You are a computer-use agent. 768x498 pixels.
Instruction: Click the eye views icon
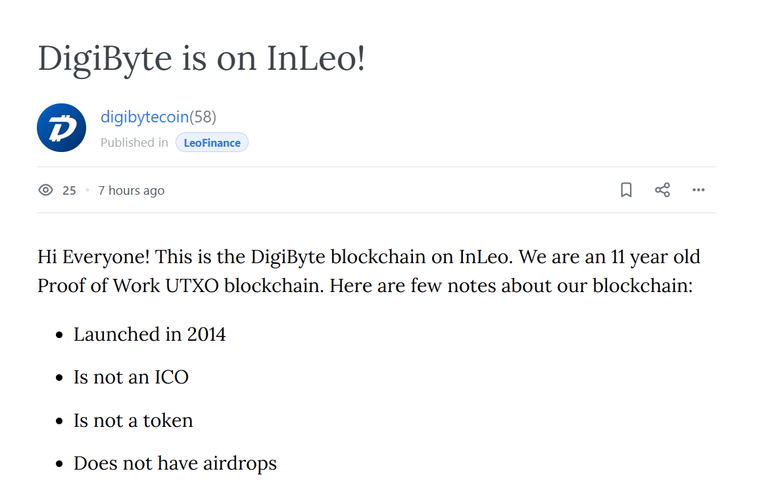coord(46,190)
